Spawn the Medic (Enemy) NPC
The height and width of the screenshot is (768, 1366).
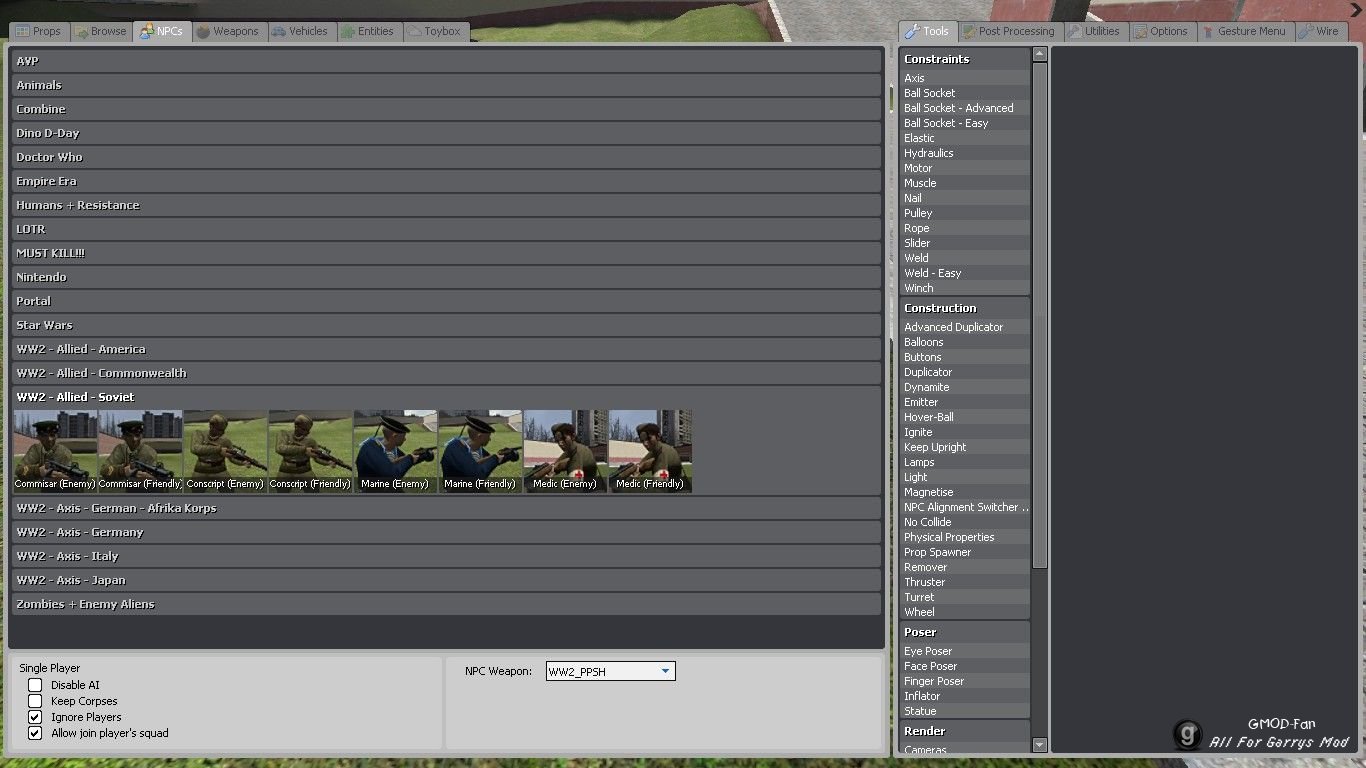(x=565, y=451)
